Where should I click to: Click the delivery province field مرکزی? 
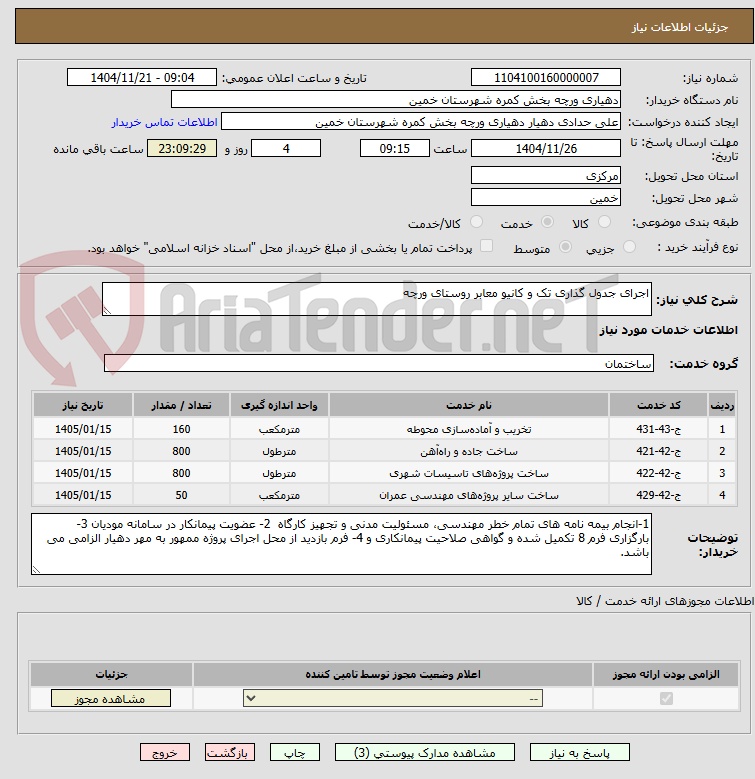(x=546, y=175)
